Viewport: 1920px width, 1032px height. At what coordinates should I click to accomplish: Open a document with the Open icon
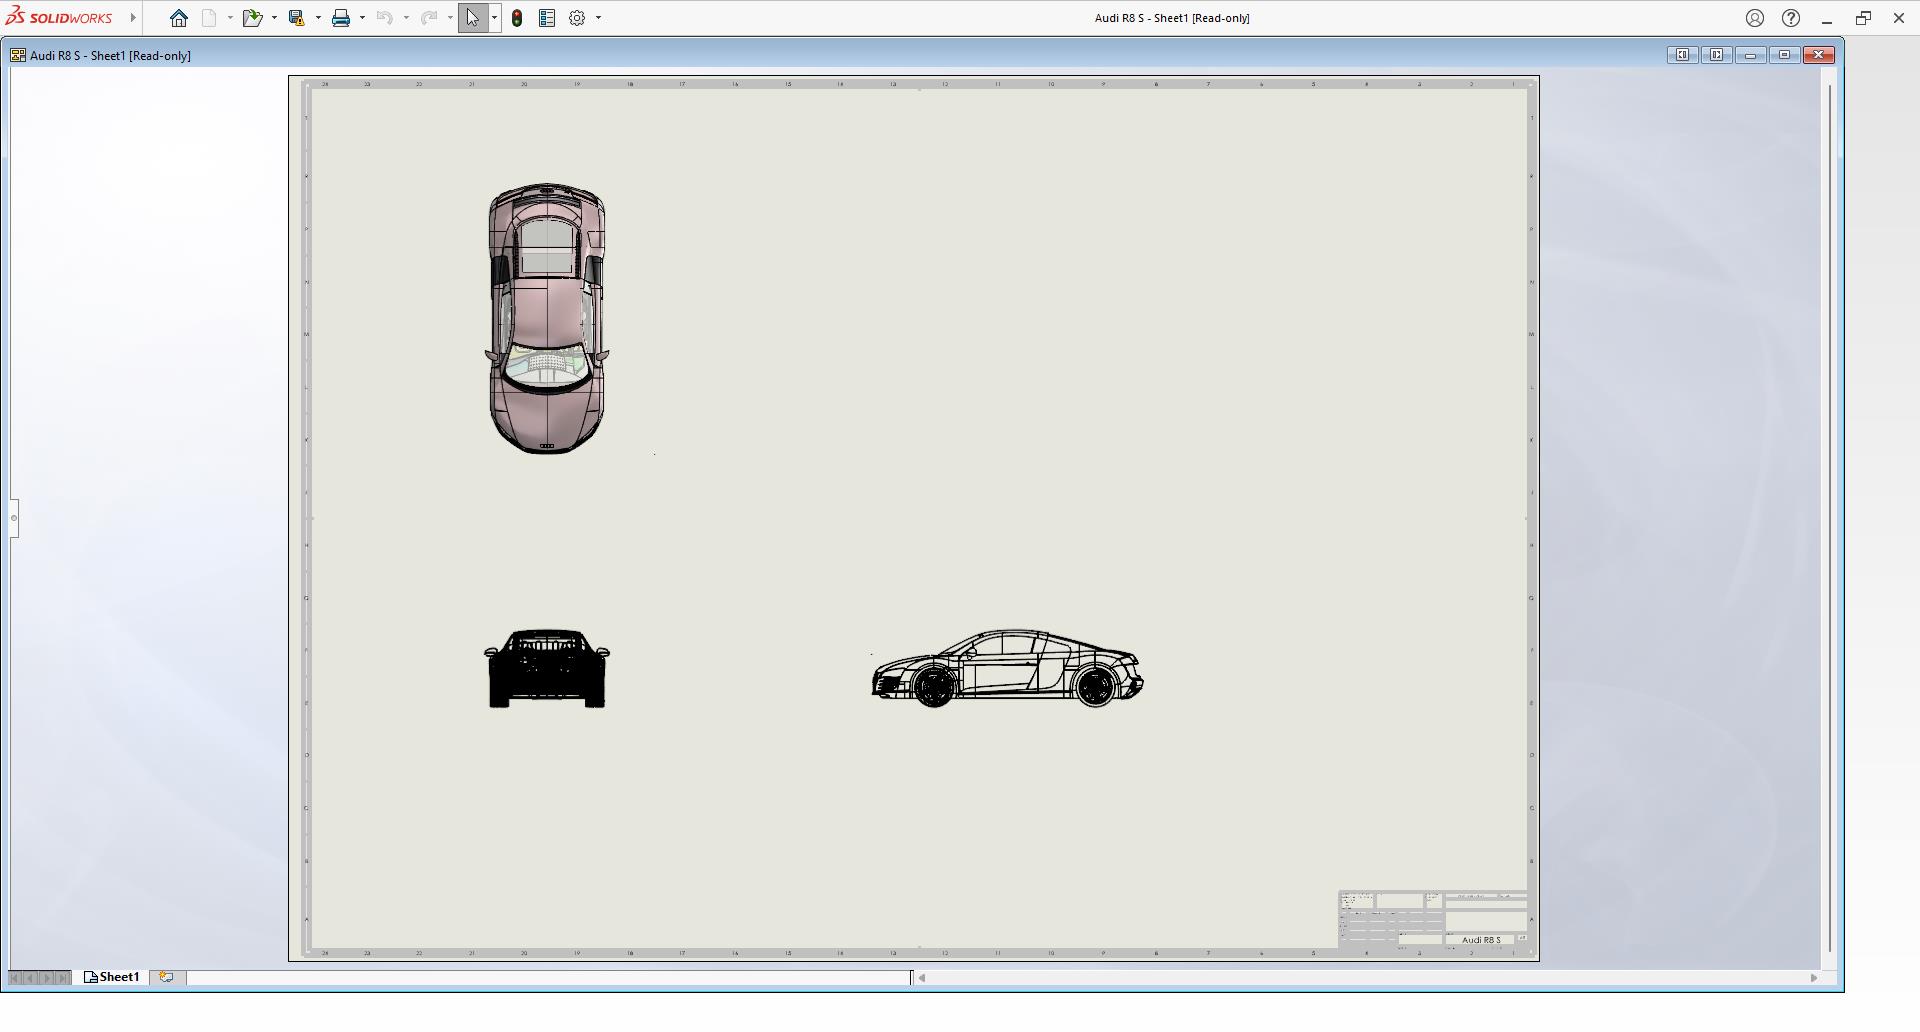coord(252,18)
